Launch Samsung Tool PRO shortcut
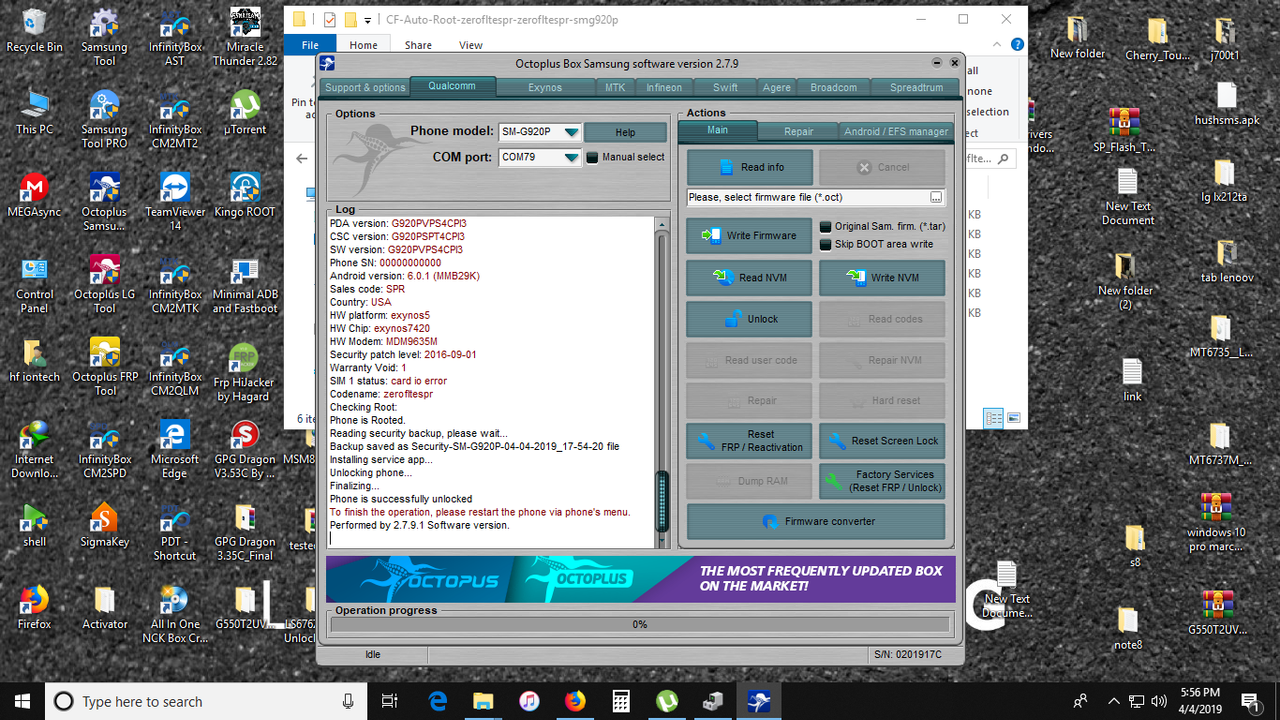The image size is (1280, 720). pos(104,119)
